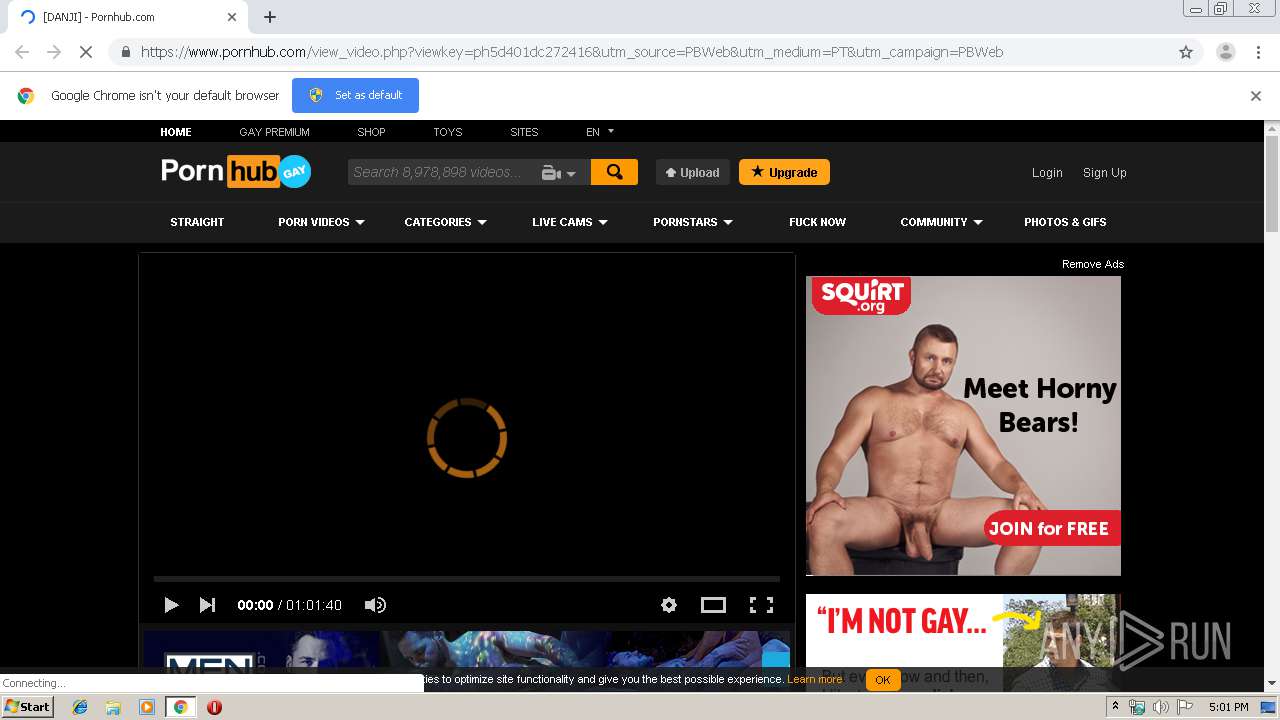1280x720 pixels.
Task: Click the video progress bar
Action: point(467,578)
